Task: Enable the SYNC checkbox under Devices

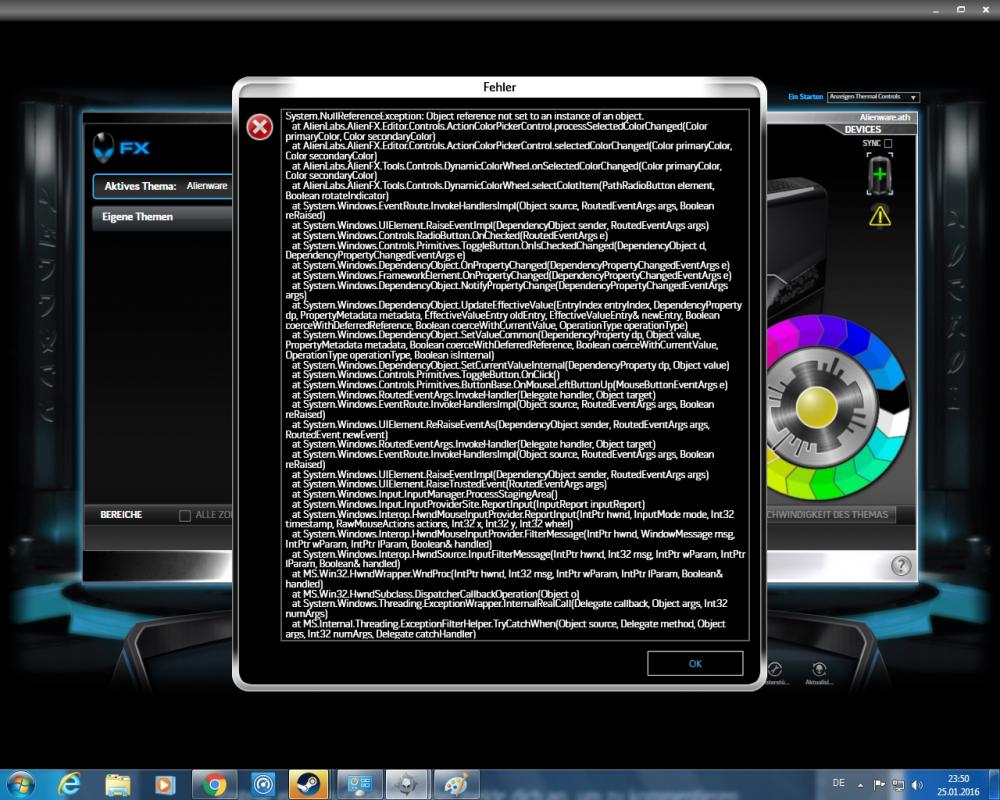Action: (888, 144)
